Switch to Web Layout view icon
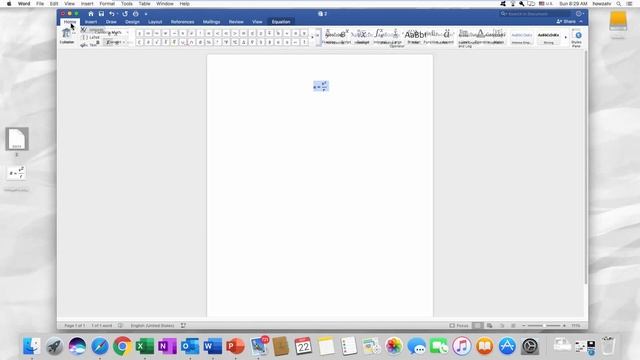Viewport: 640px width, 360px height. (489, 326)
